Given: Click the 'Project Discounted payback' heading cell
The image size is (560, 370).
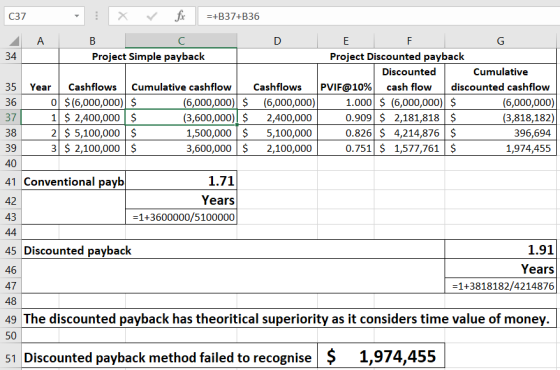Looking at the screenshot, I should click(397, 56).
